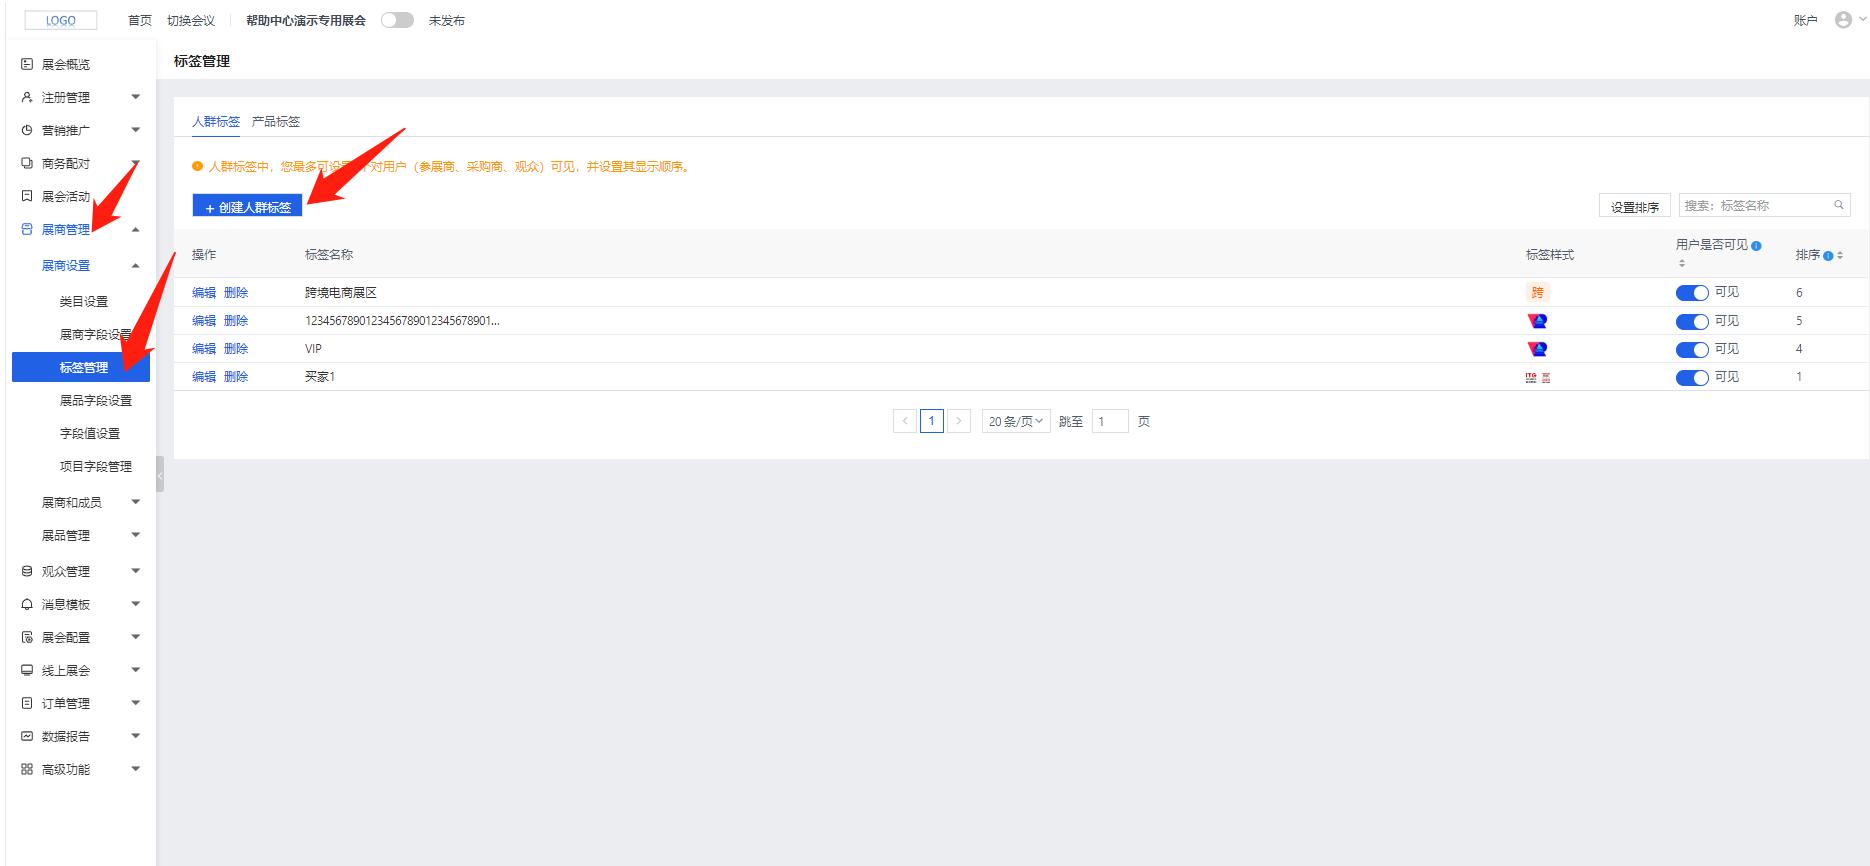Open 展品字段设置 in the sidebar
Image resolution: width=1870 pixels, height=866 pixels.
(x=96, y=400)
